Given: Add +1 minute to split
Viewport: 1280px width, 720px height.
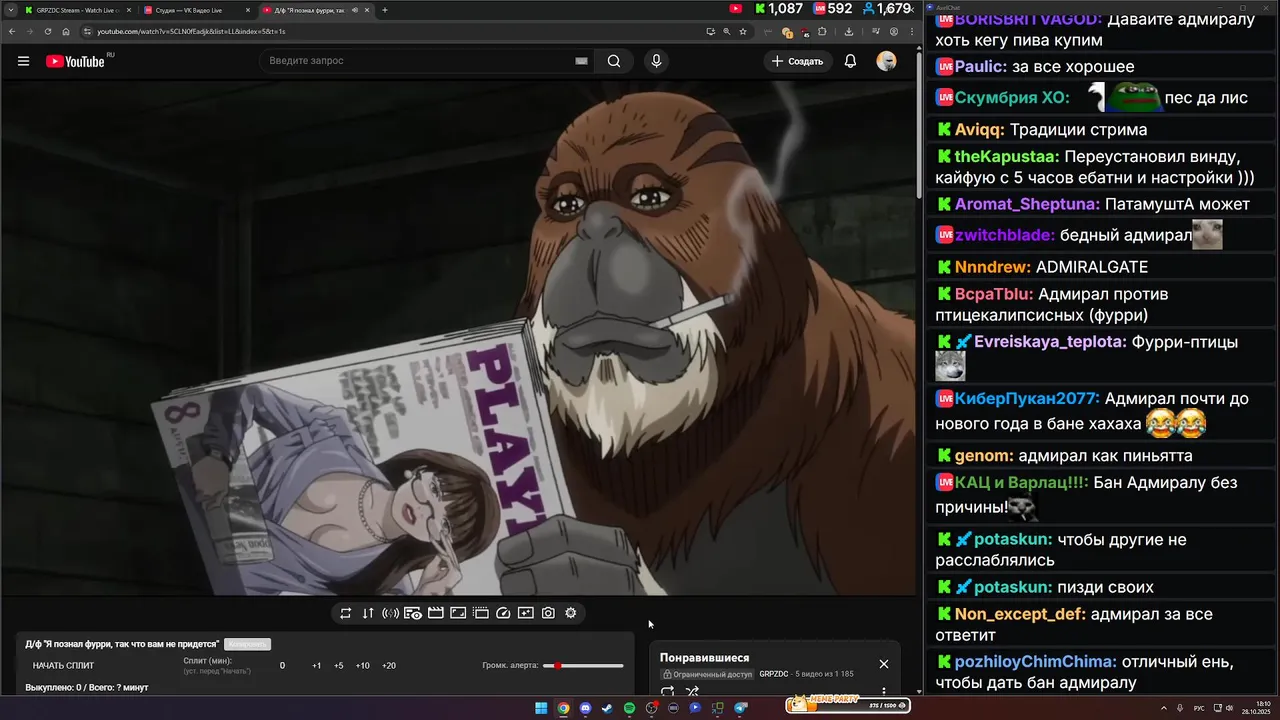Looking at the screenshot, I should point(316,665).
